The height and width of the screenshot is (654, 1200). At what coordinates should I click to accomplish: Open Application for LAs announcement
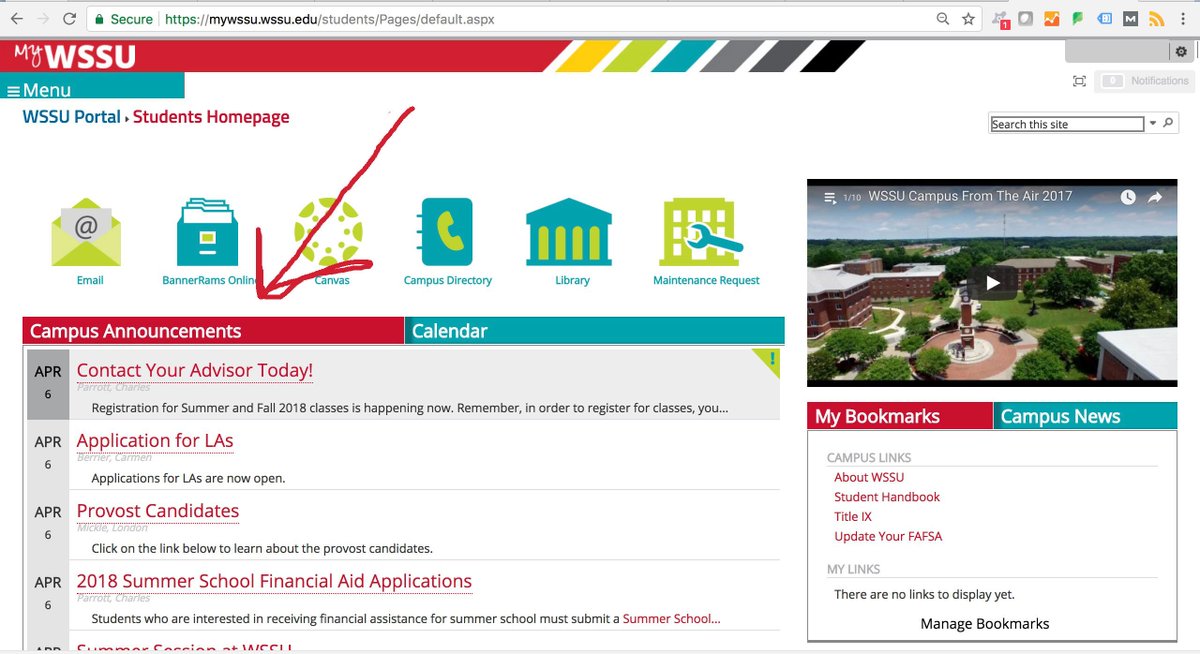click(155, 440)
